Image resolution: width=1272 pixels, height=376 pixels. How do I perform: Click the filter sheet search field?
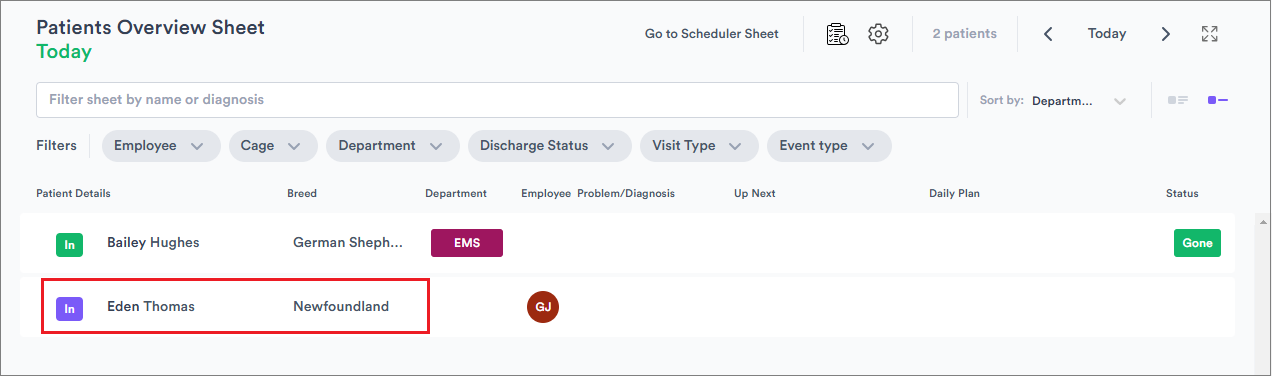tap(497, 100)
